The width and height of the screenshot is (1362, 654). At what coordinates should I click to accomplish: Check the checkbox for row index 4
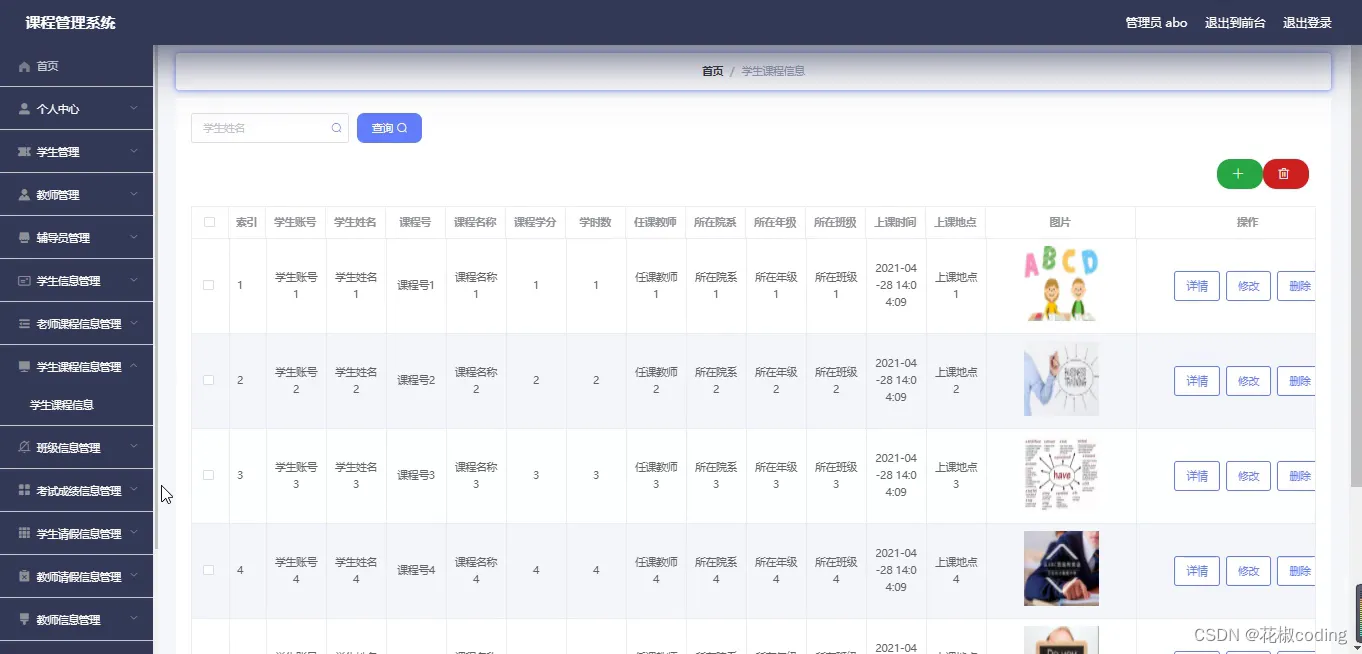209,570
